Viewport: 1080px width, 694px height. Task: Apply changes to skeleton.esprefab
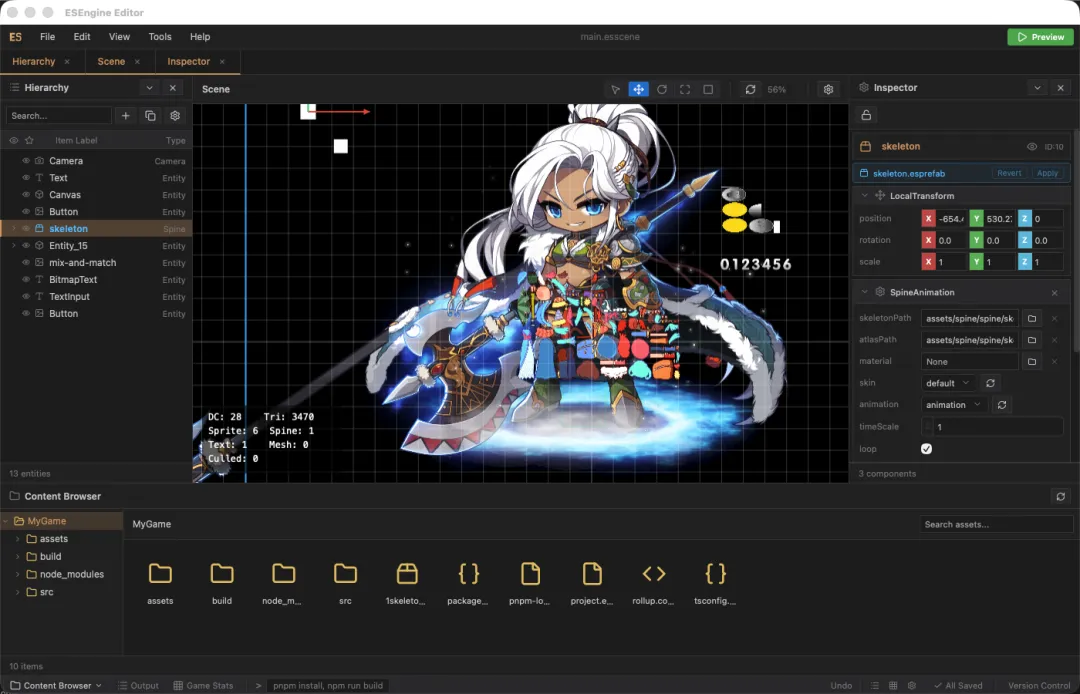pyautogui.click(x=1048, y=174)
